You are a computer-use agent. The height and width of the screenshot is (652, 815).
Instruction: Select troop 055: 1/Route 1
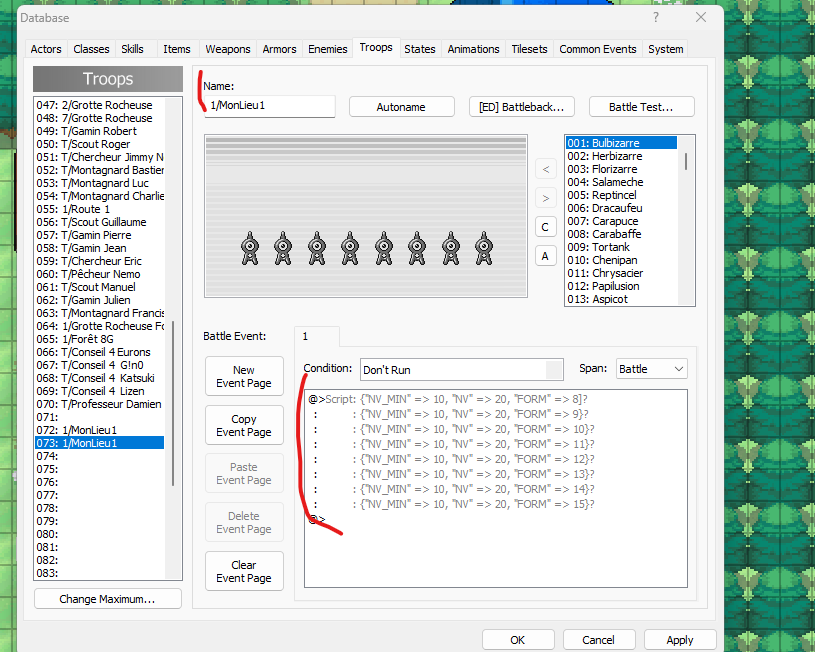point(99,209)
